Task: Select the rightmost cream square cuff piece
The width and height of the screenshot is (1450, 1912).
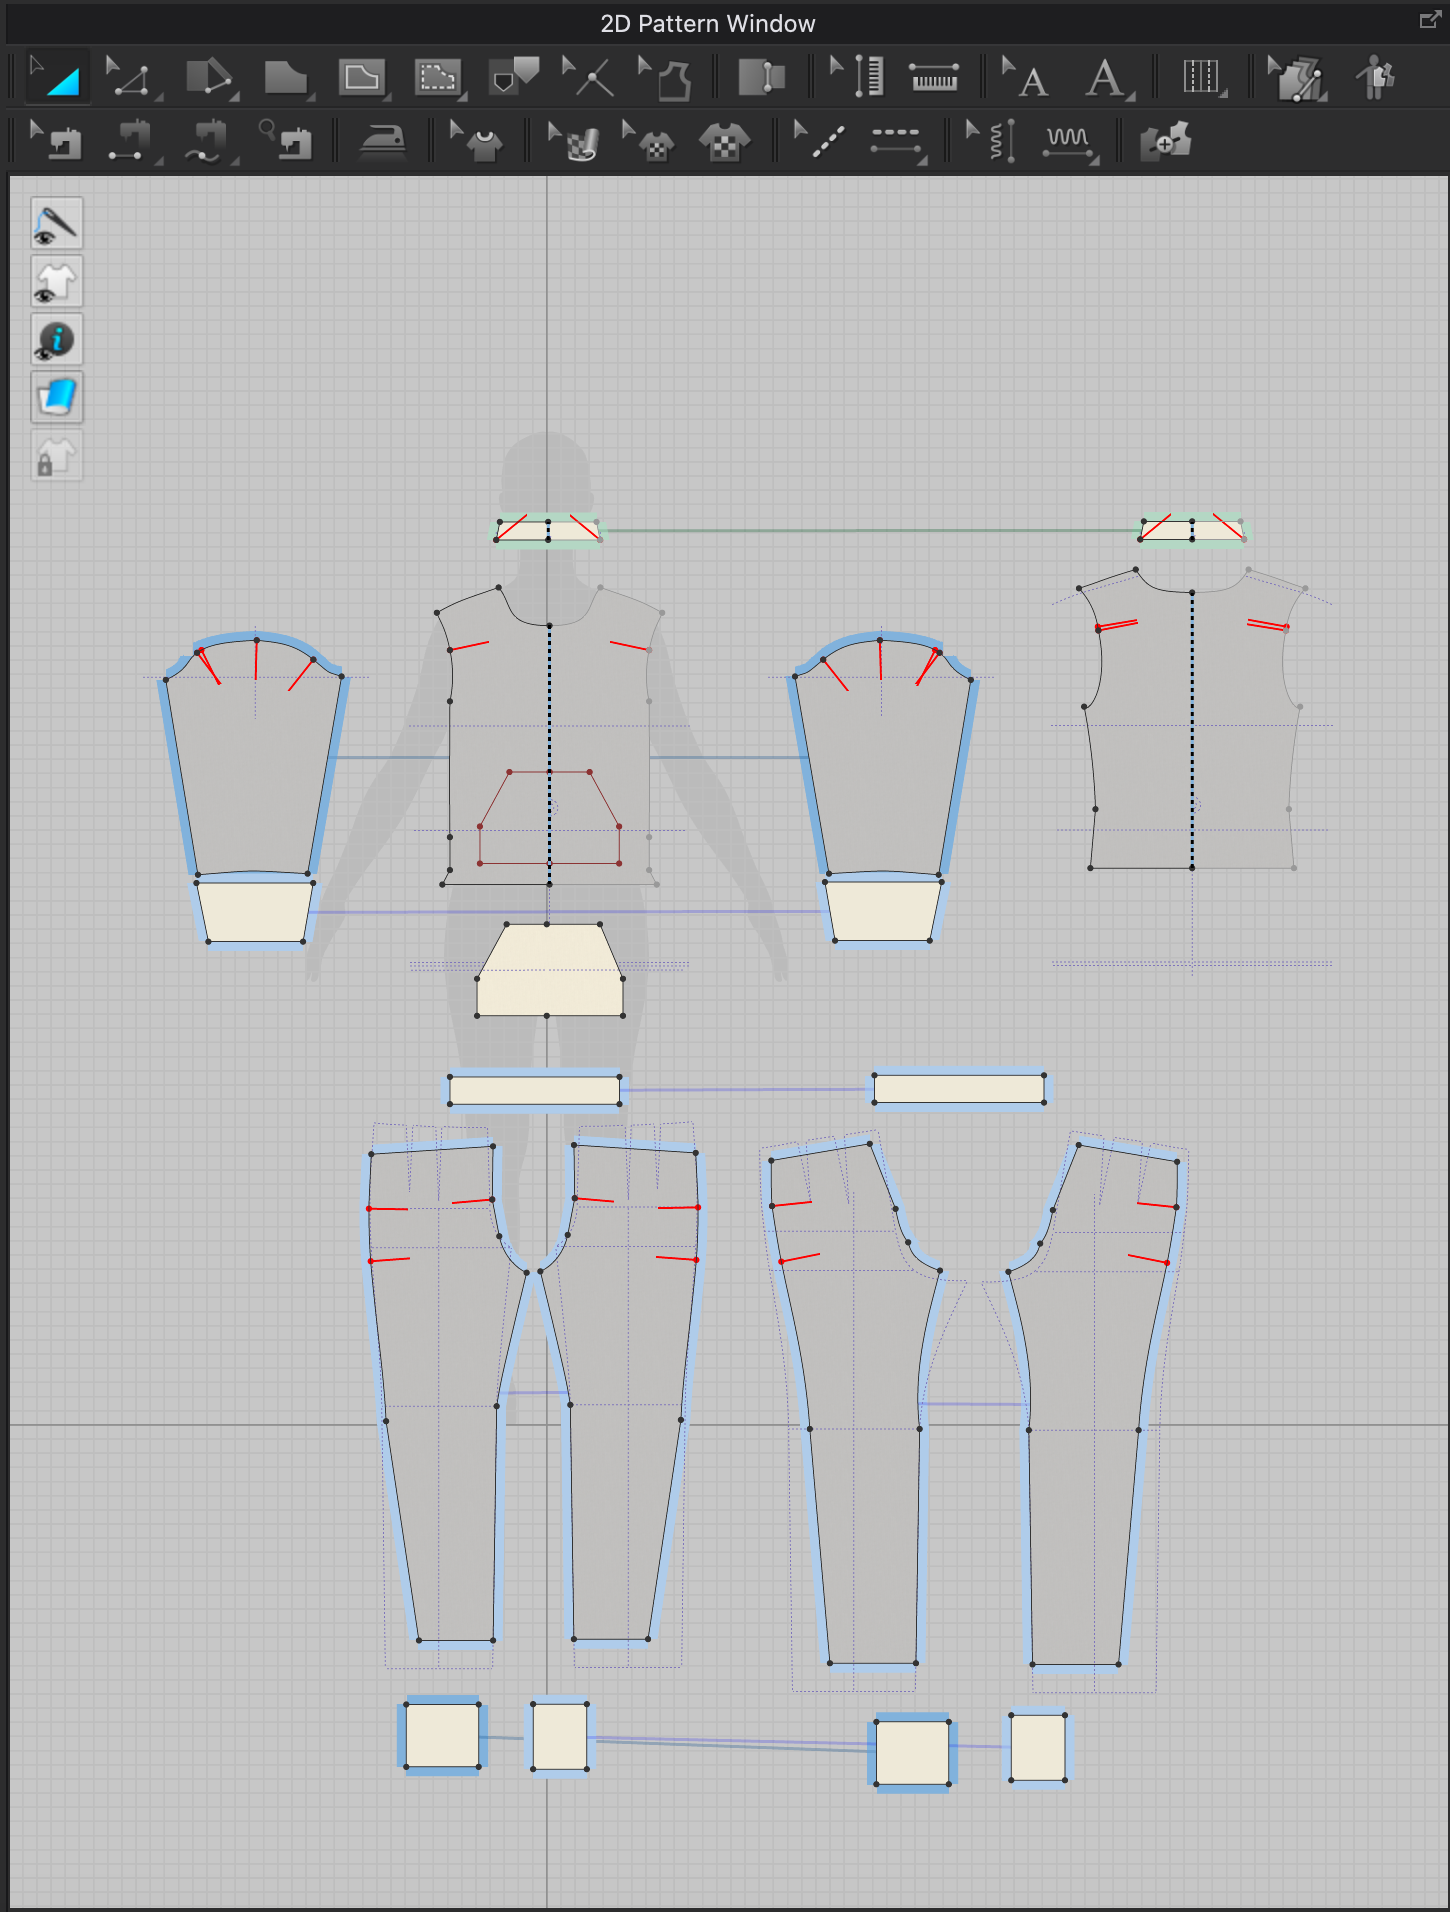Action: (x=1038, y=1747)
